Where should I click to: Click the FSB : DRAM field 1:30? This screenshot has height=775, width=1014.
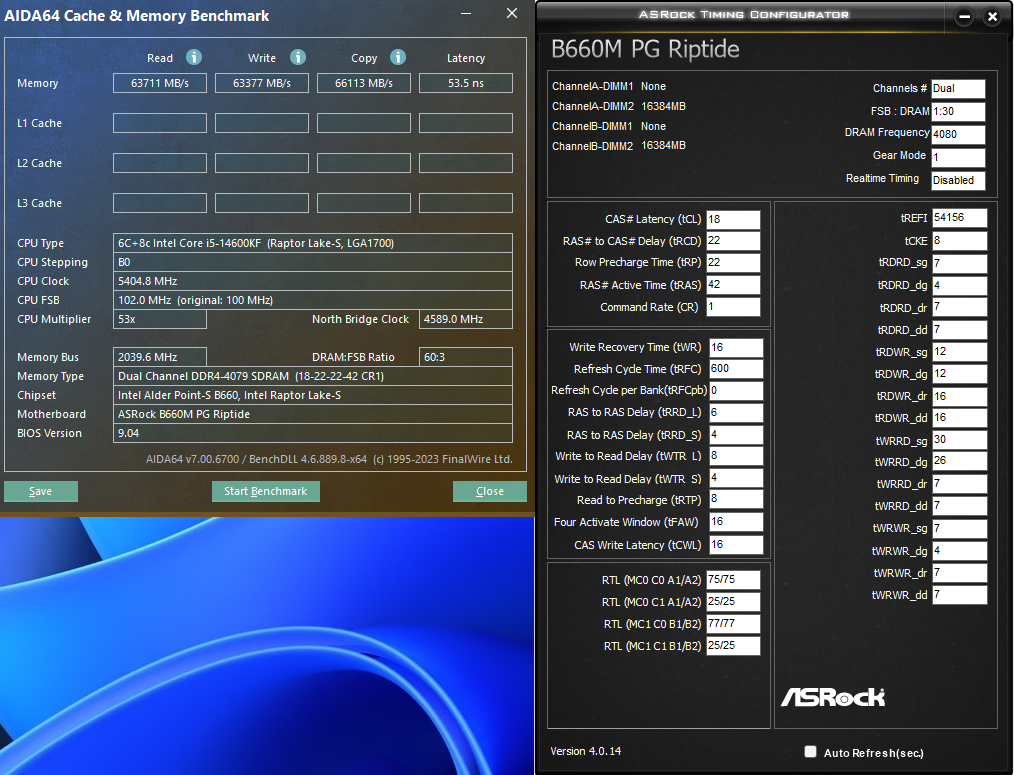(x=958, y=111)
